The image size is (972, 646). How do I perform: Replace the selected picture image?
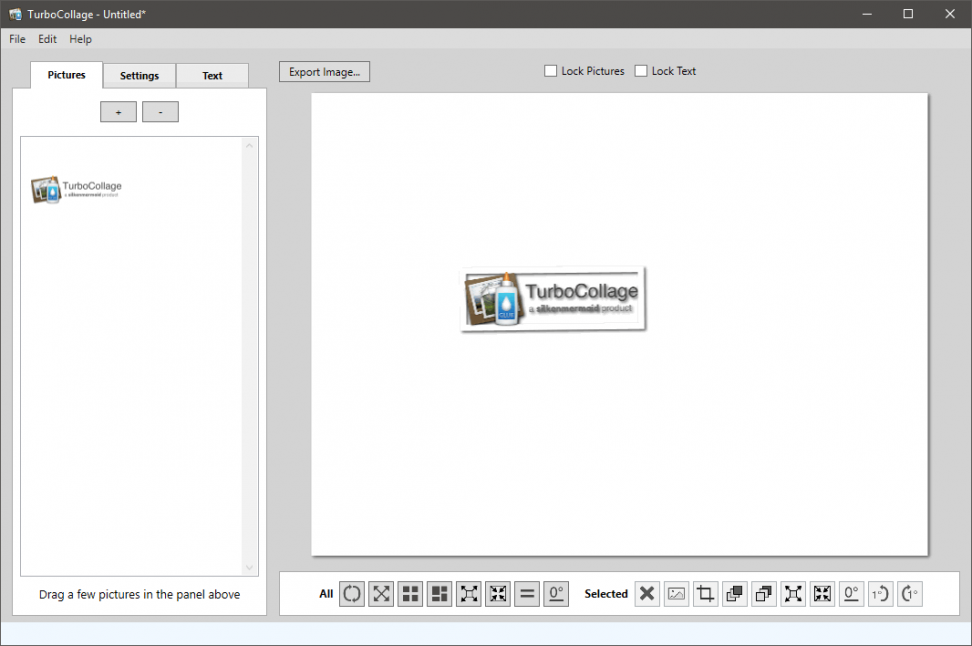[x=675, y=593]
